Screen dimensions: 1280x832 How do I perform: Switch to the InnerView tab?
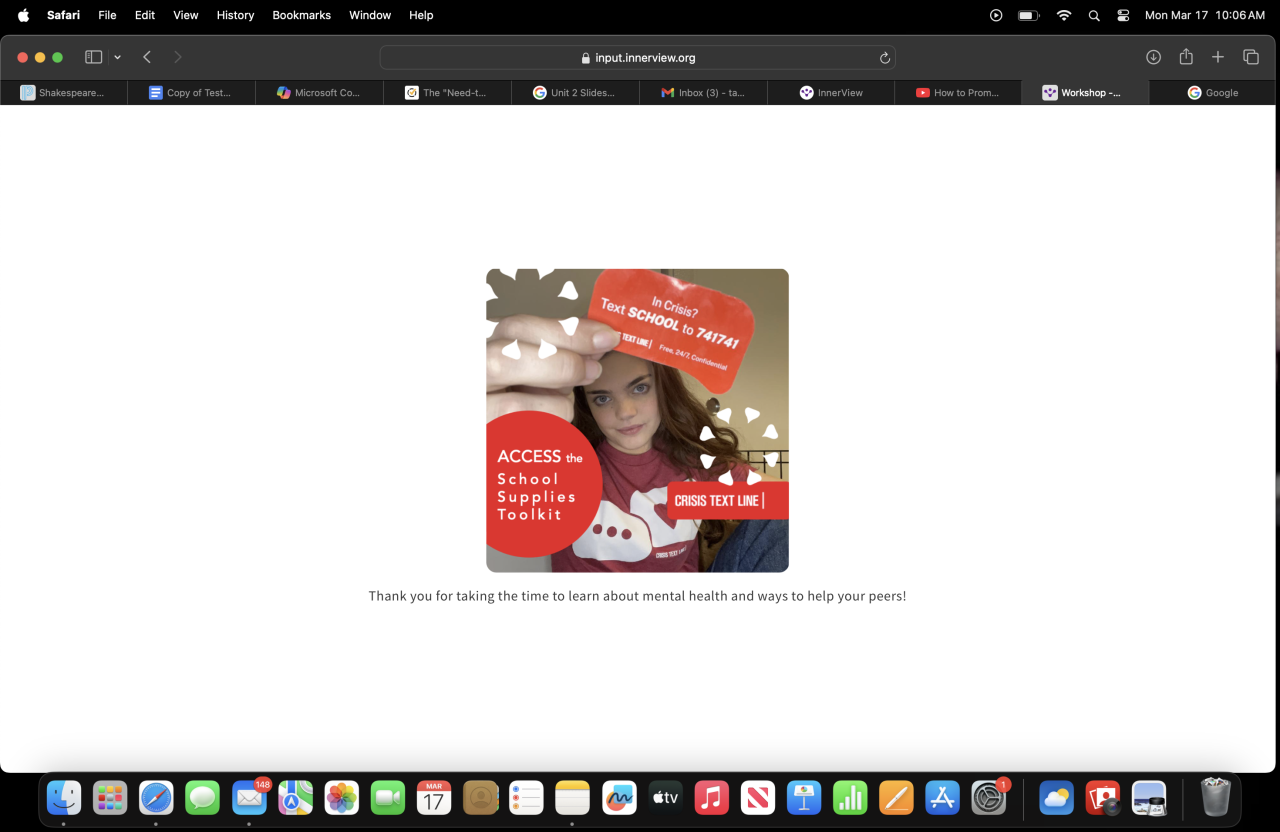831,93
